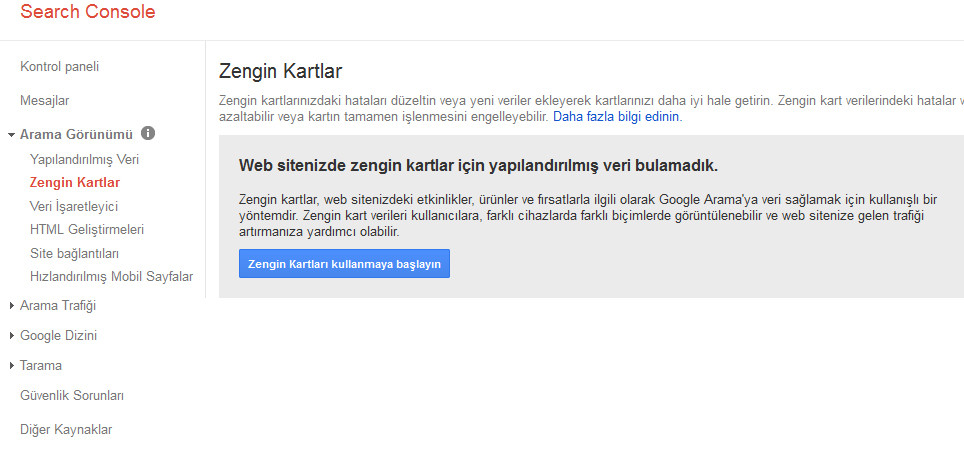Open Yapılandırılmış Veri page

point(84,159)
